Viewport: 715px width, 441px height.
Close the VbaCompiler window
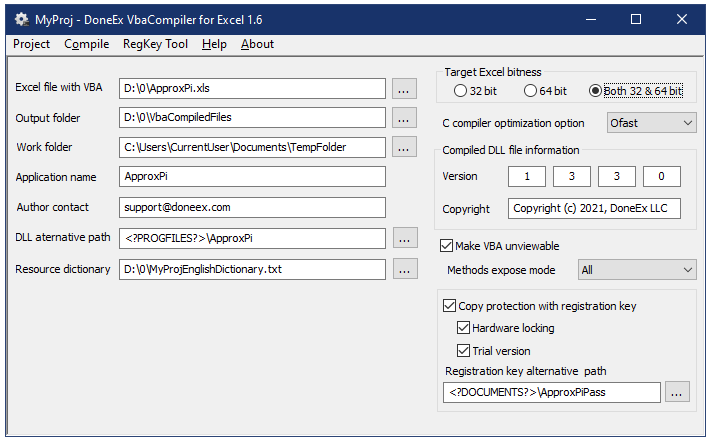(682, 19)
